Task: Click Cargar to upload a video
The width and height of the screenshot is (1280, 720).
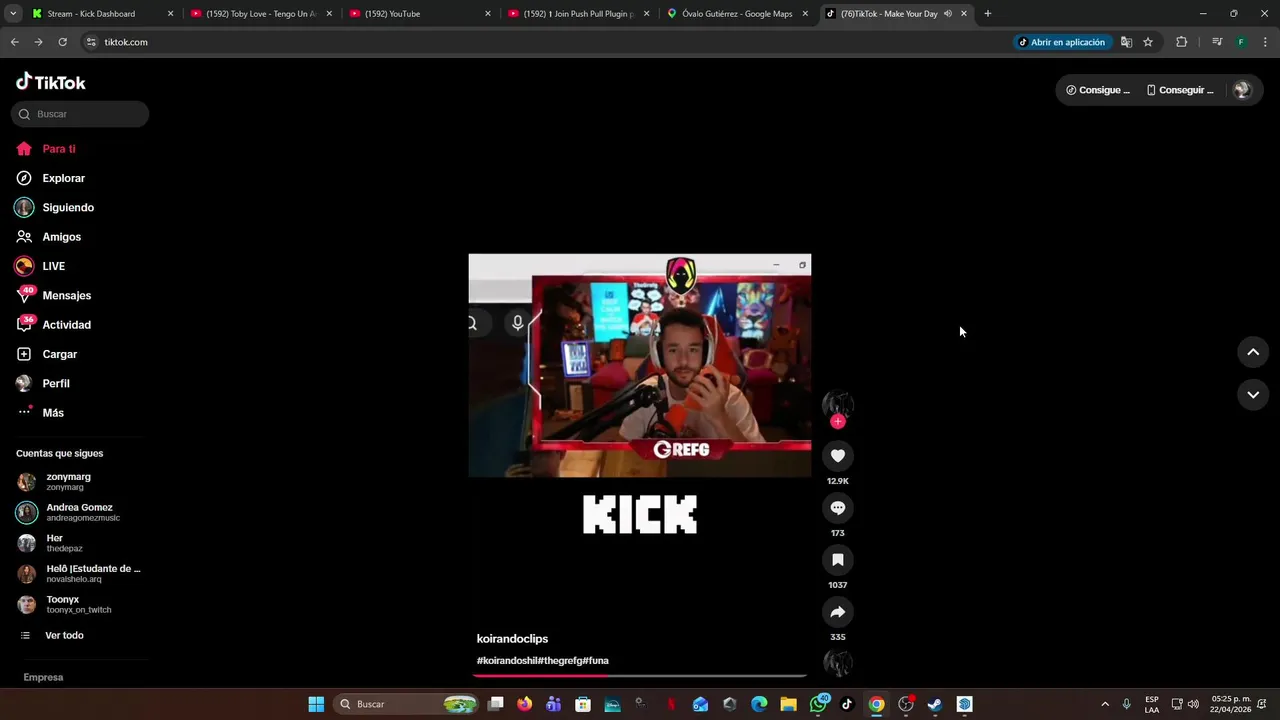Action: [x=46, y=354]
